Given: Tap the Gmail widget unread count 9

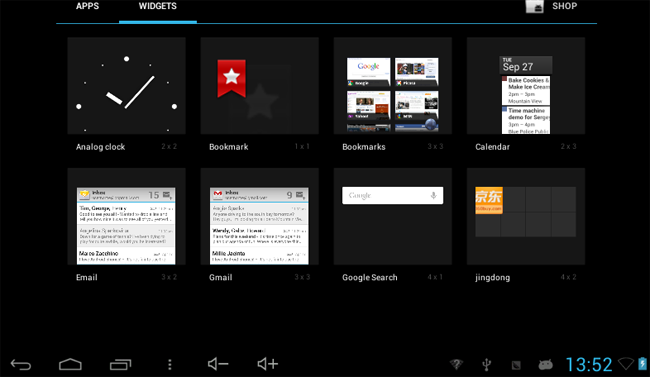Looking at the screenshot, I should pyautogui.click(x=289, y=195).
